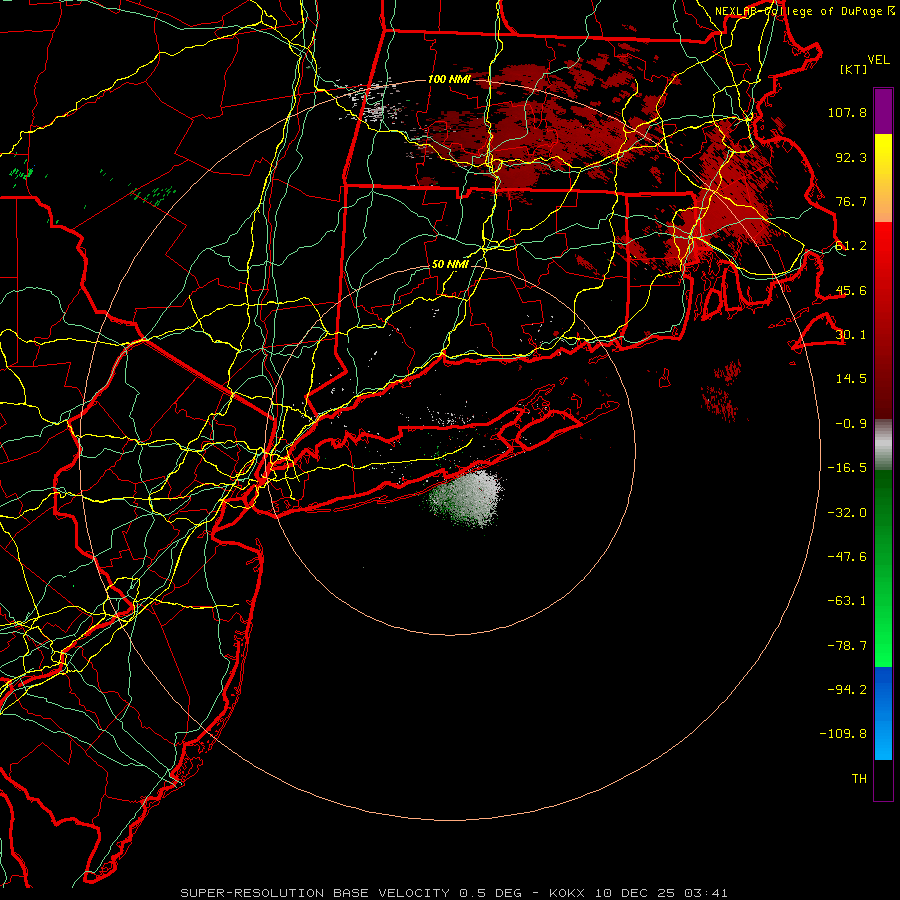900x900 pixels.
Task: Click the 30.1 velocity scale value
Action: pyautogui.click(x=851, y=335)
